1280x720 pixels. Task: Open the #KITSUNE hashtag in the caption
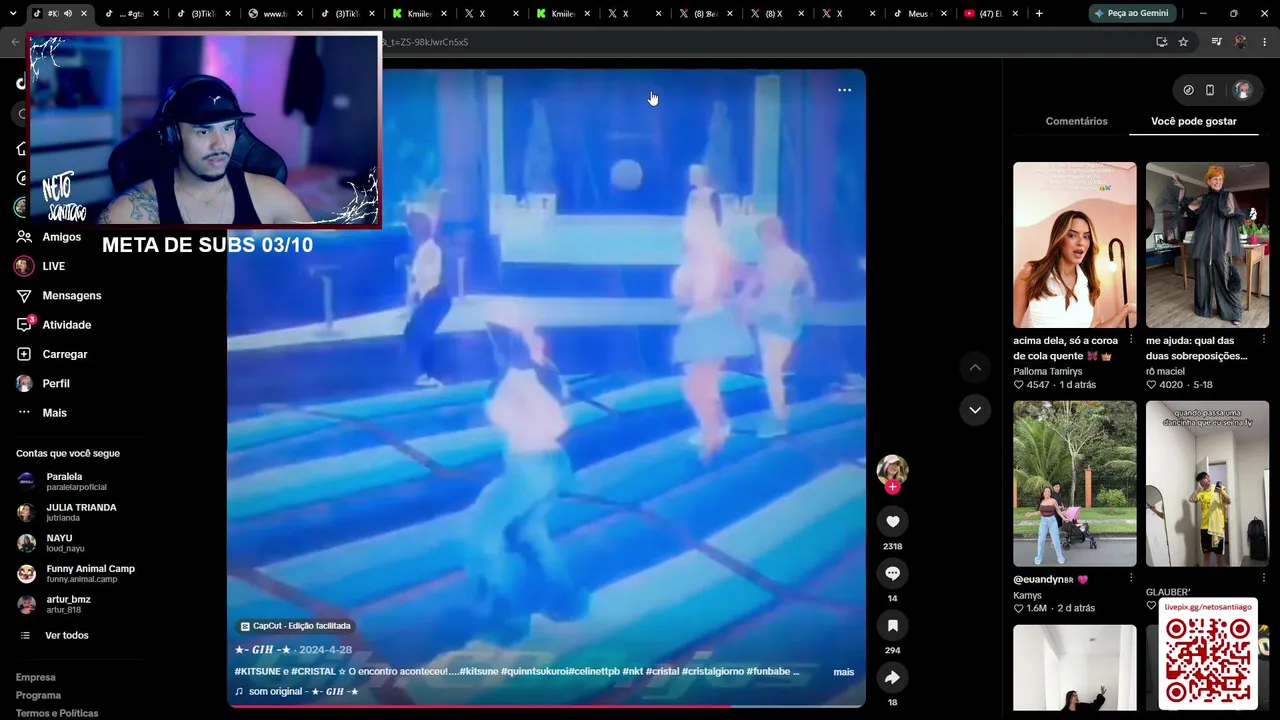[257, 672]
